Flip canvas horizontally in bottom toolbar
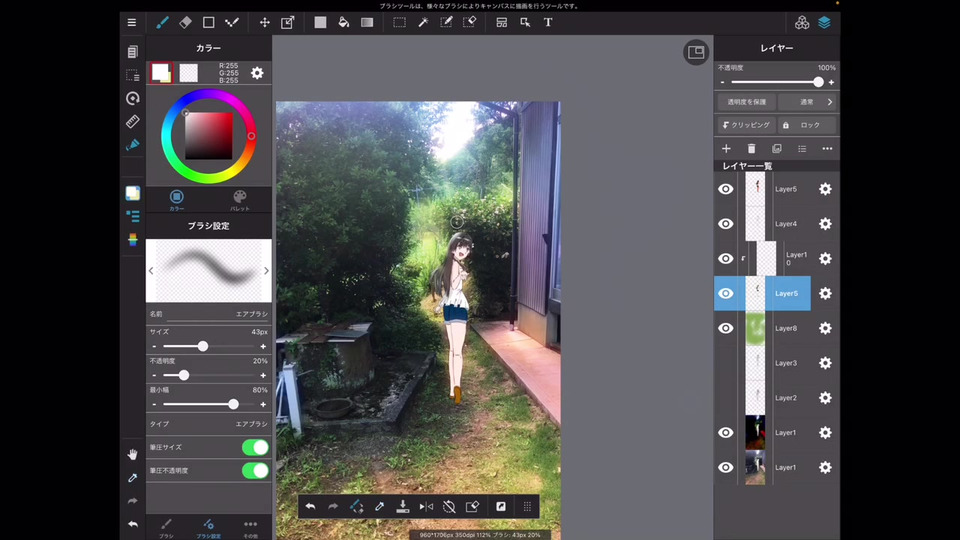Screen dimensions: 960x540 click(x=426, y=506)
